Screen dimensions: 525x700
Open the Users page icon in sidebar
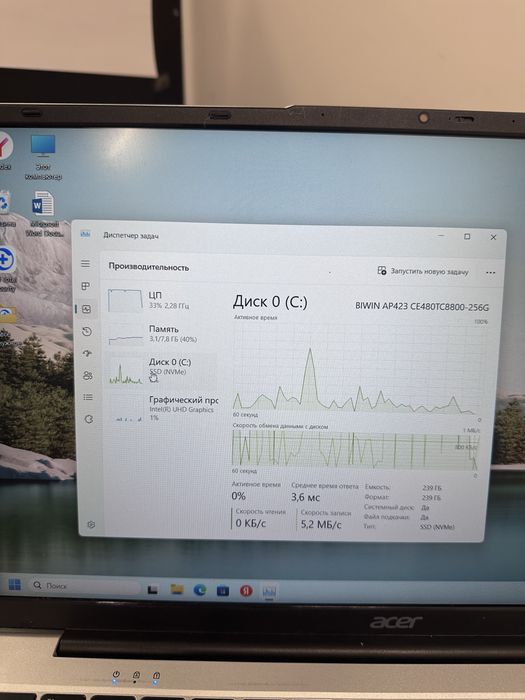click(x=88, y=375)
